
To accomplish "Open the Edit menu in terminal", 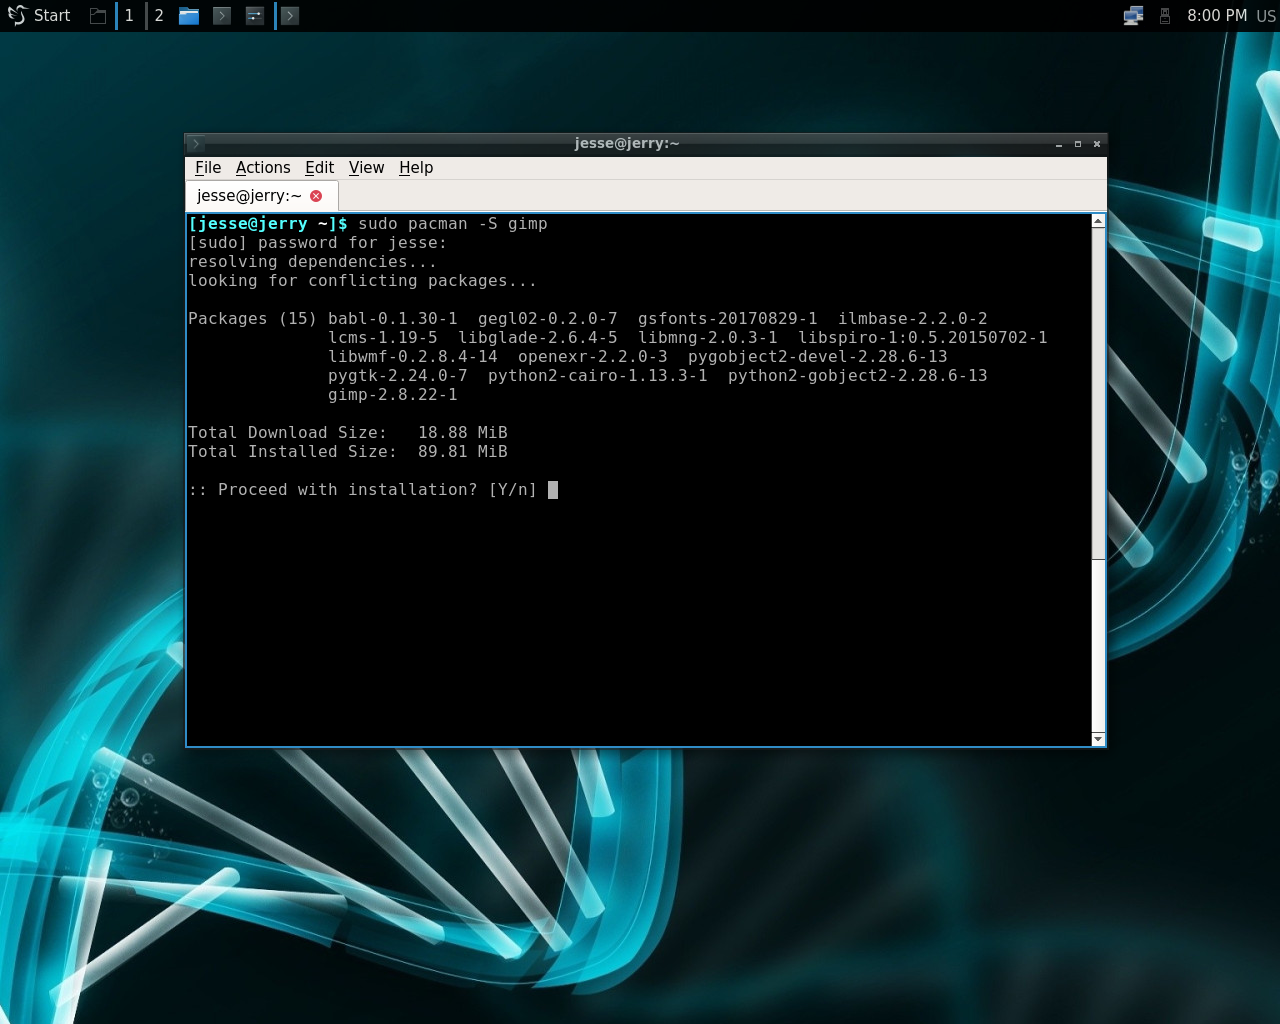I will pyautogui.click(x=320, y=168).
